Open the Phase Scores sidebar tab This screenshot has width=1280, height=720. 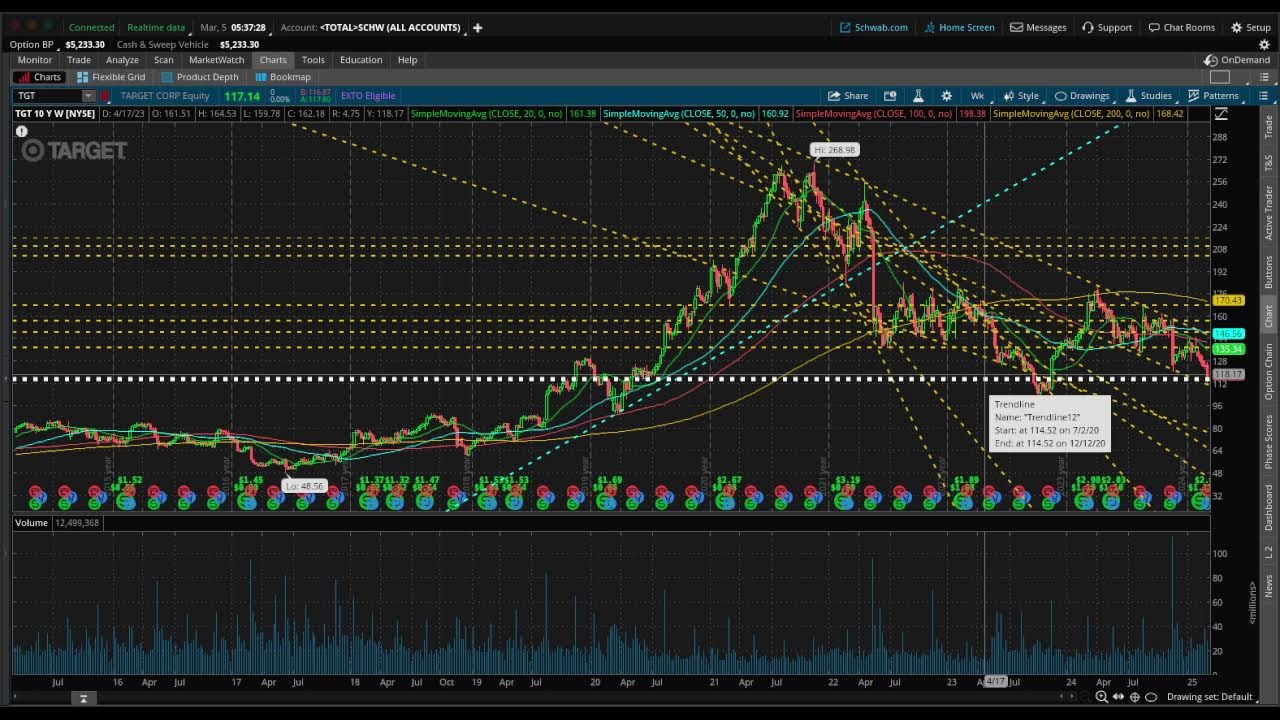(x=1269, y=442)
